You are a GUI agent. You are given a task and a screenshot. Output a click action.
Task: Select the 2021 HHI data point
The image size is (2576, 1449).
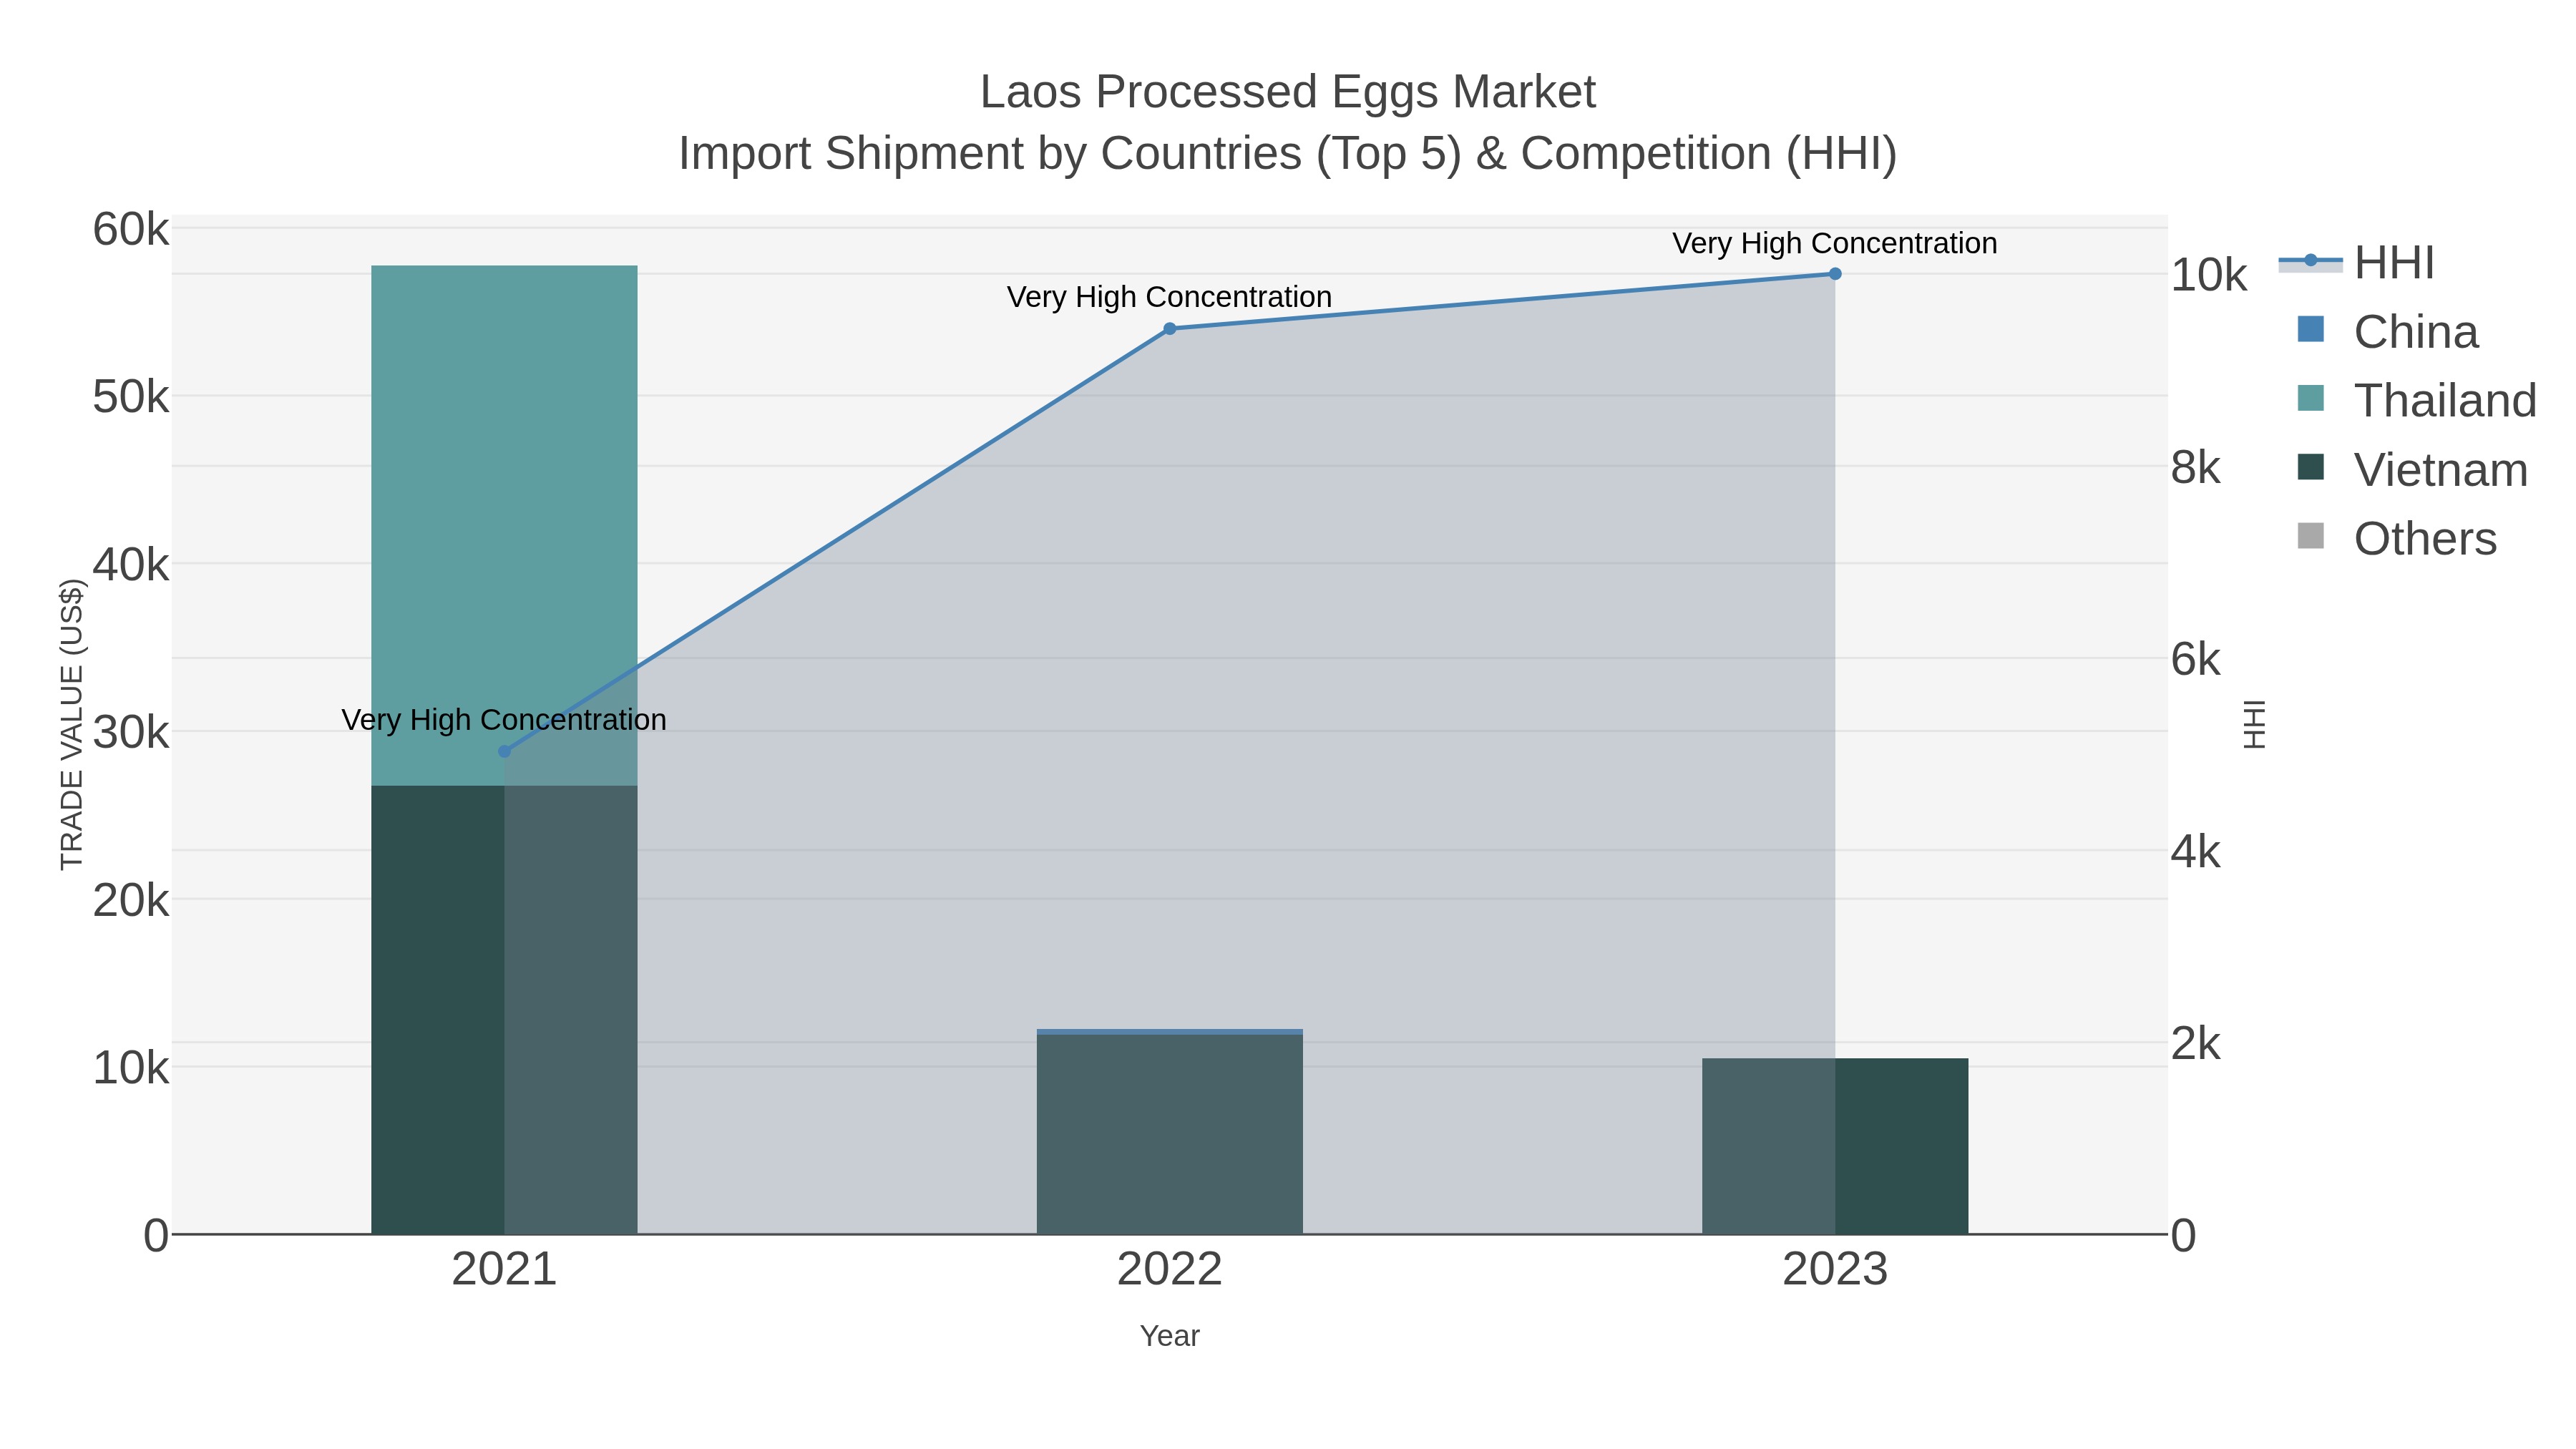coord(504,752)
